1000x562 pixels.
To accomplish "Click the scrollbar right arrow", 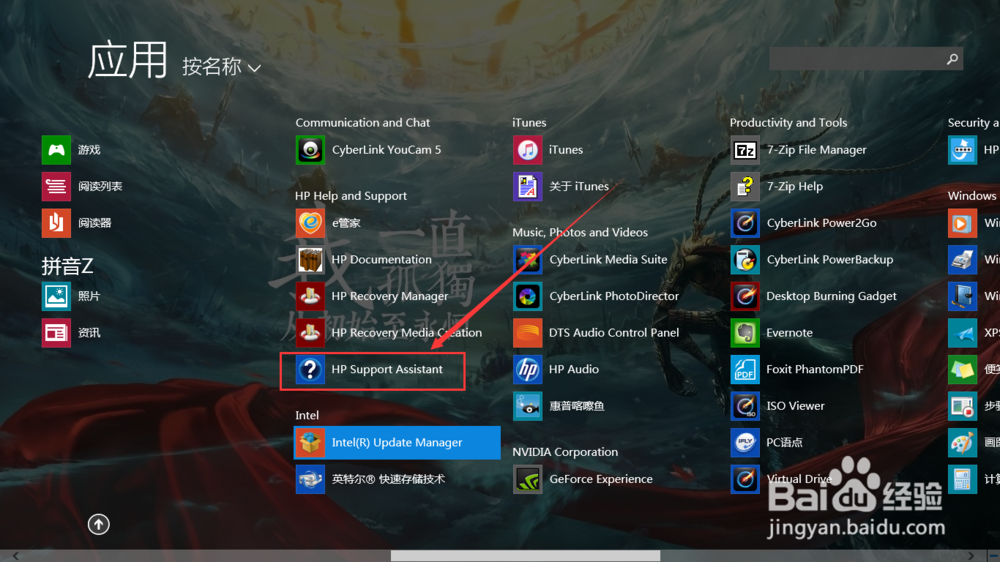I will [971, 556].
